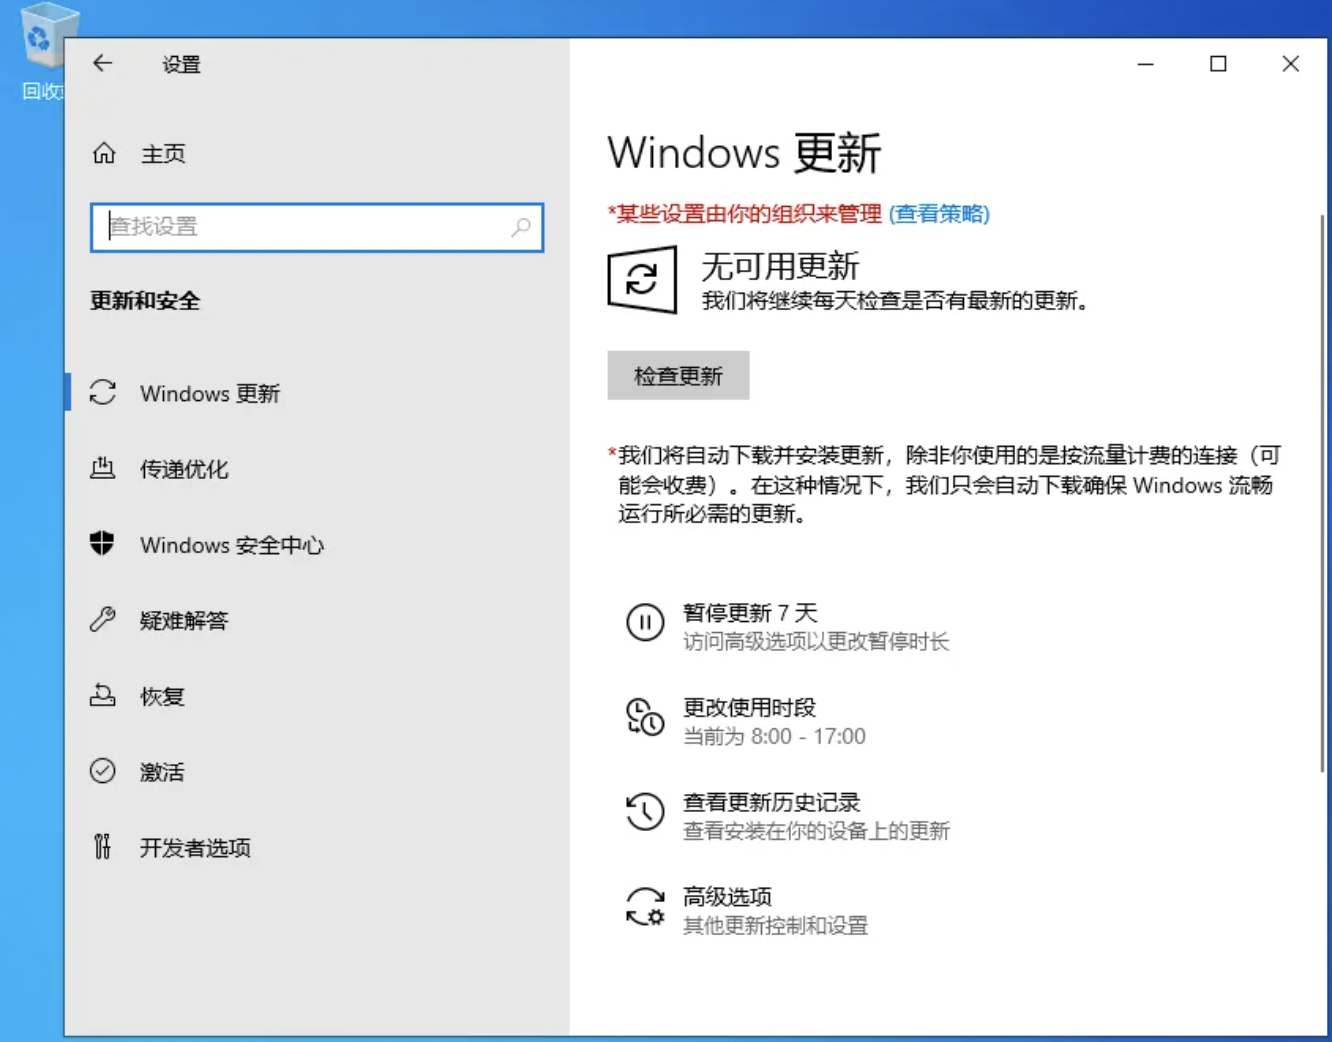Click the back arrow in Settings
Screen dimensions: 1332x1042
102,64
